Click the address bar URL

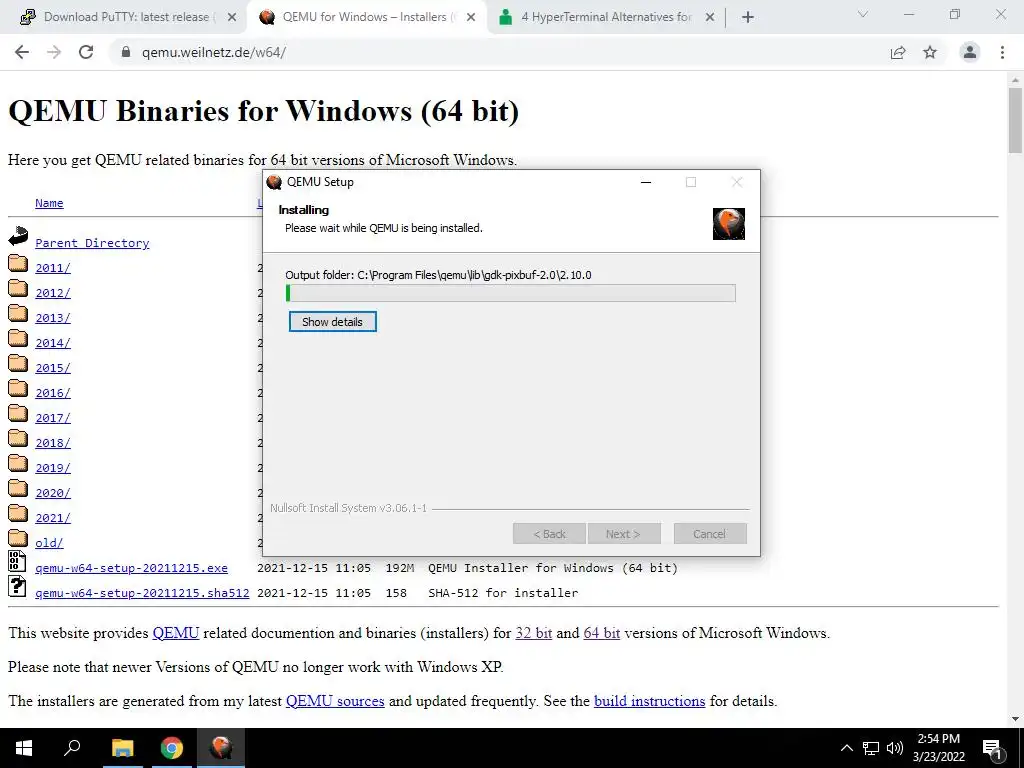[214, 52]
